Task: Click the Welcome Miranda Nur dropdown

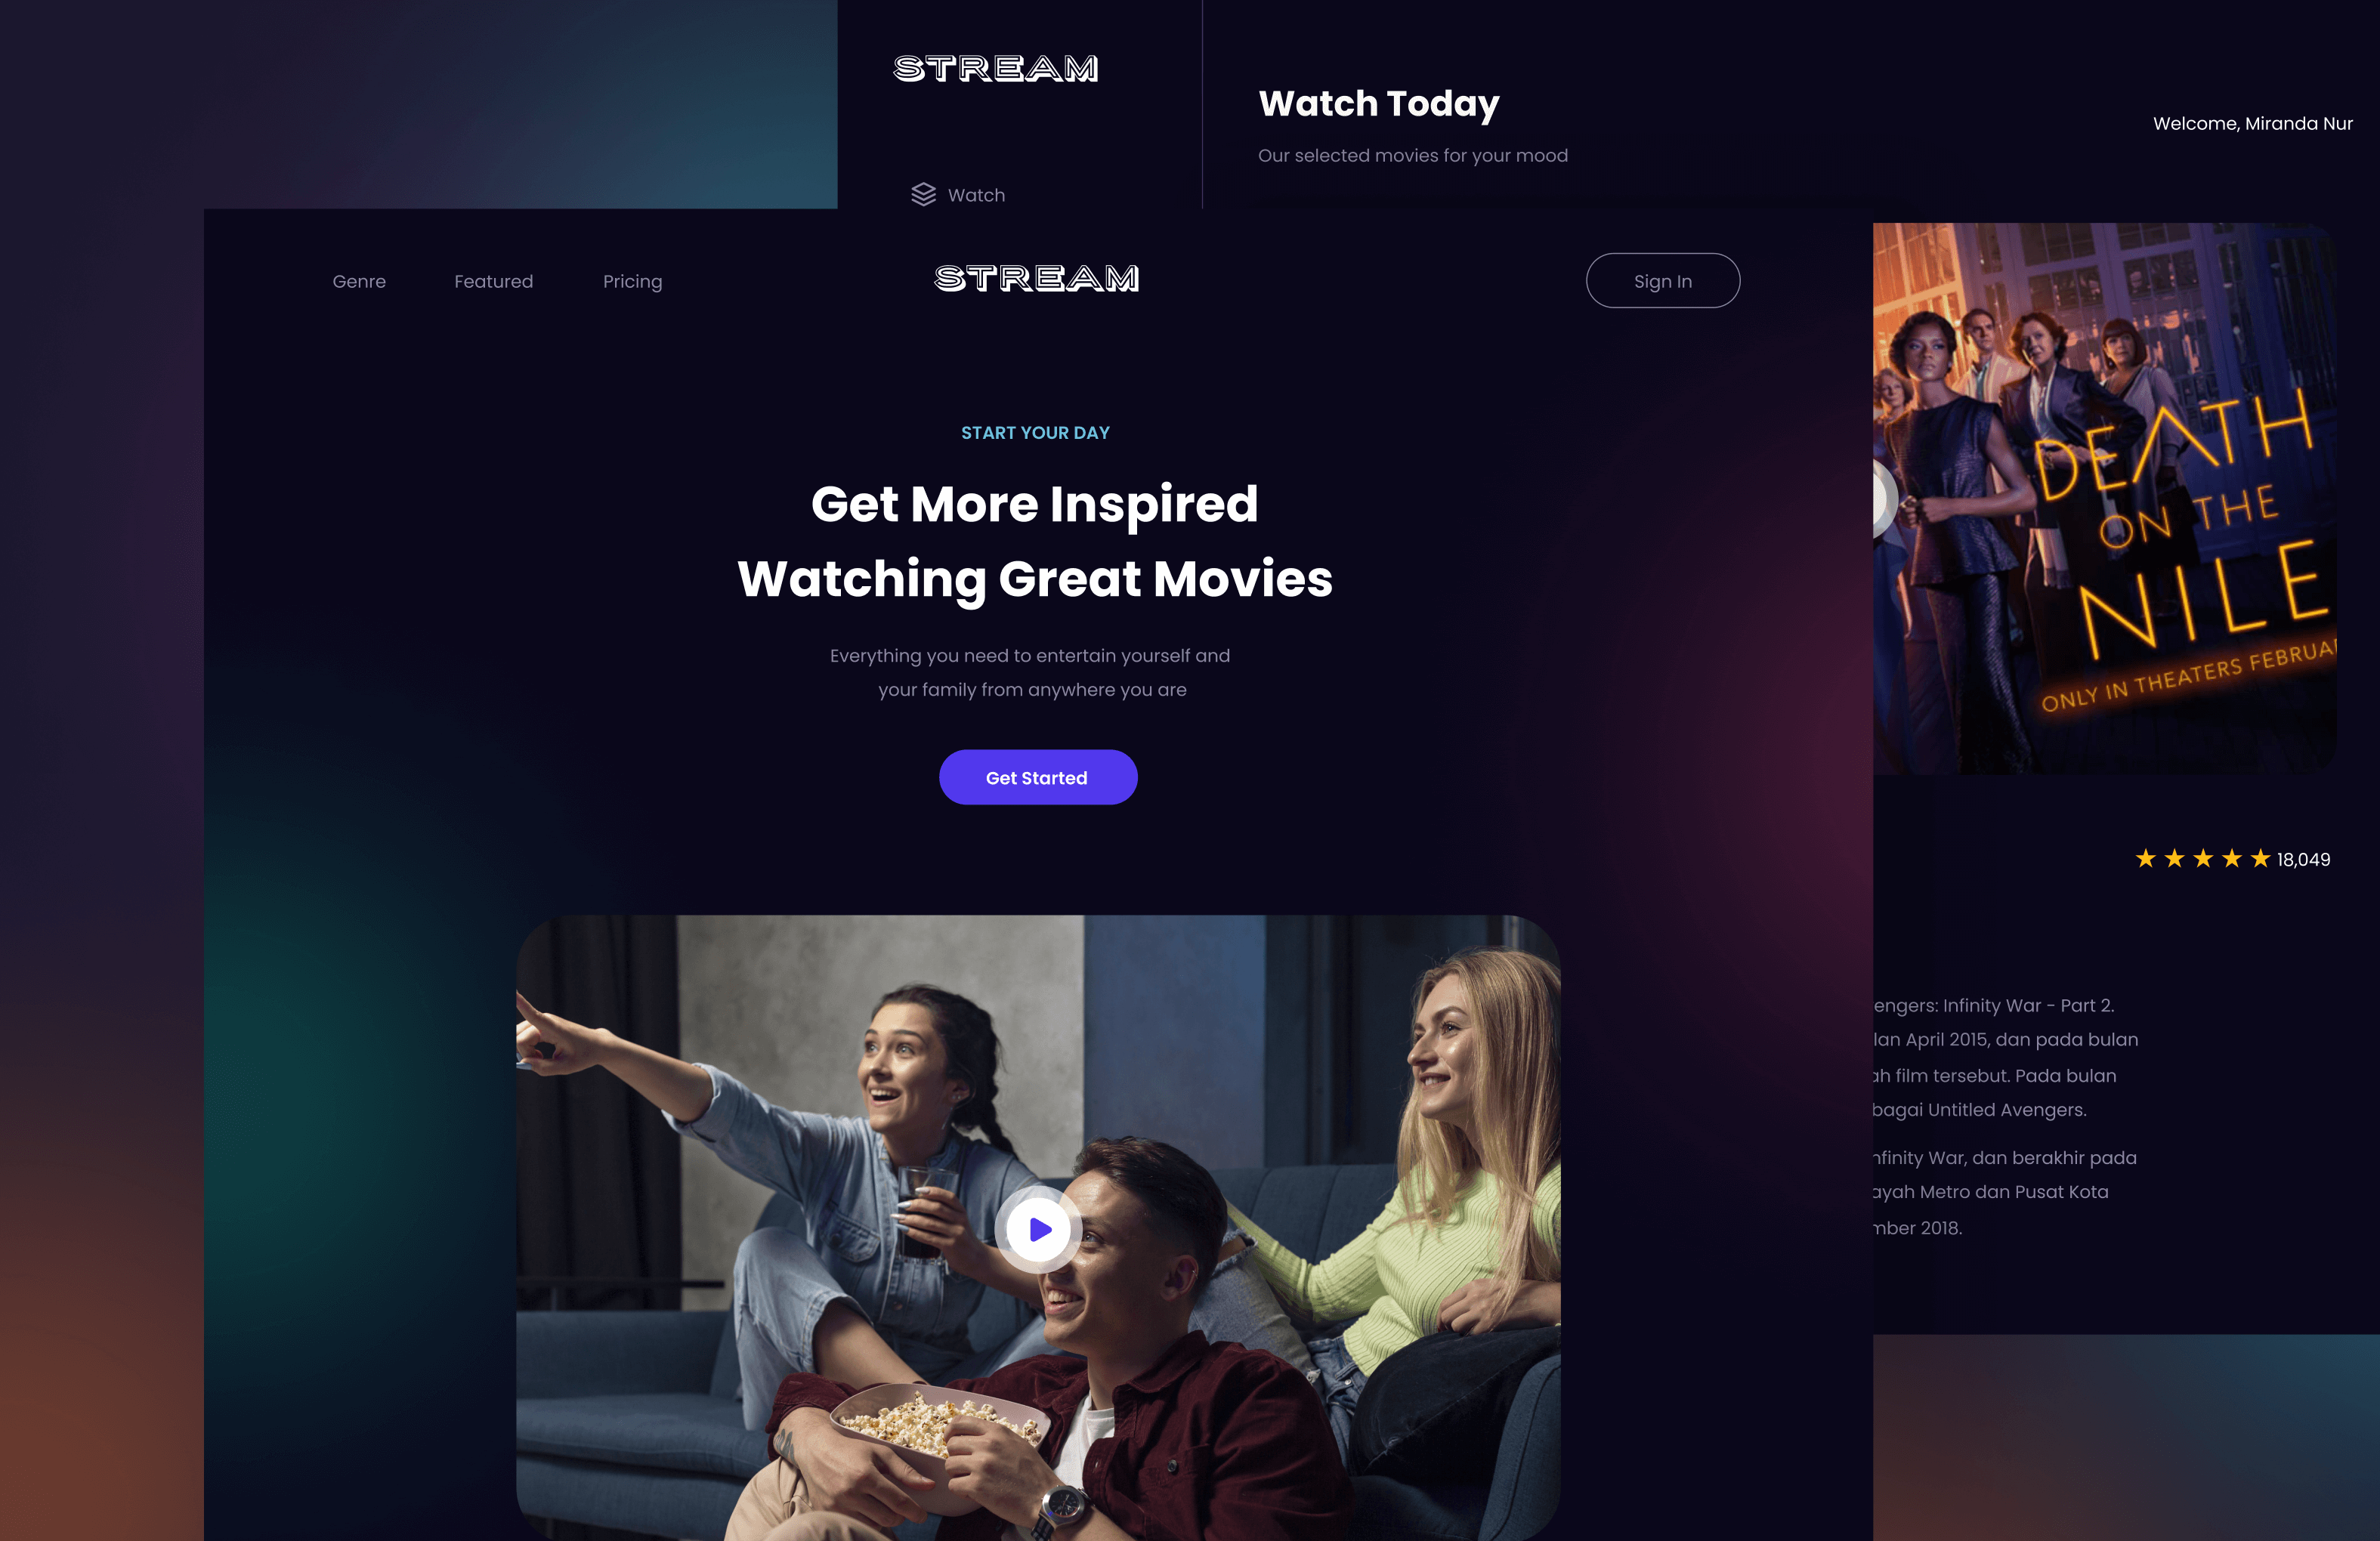Action: click(x=2250, y=125)
